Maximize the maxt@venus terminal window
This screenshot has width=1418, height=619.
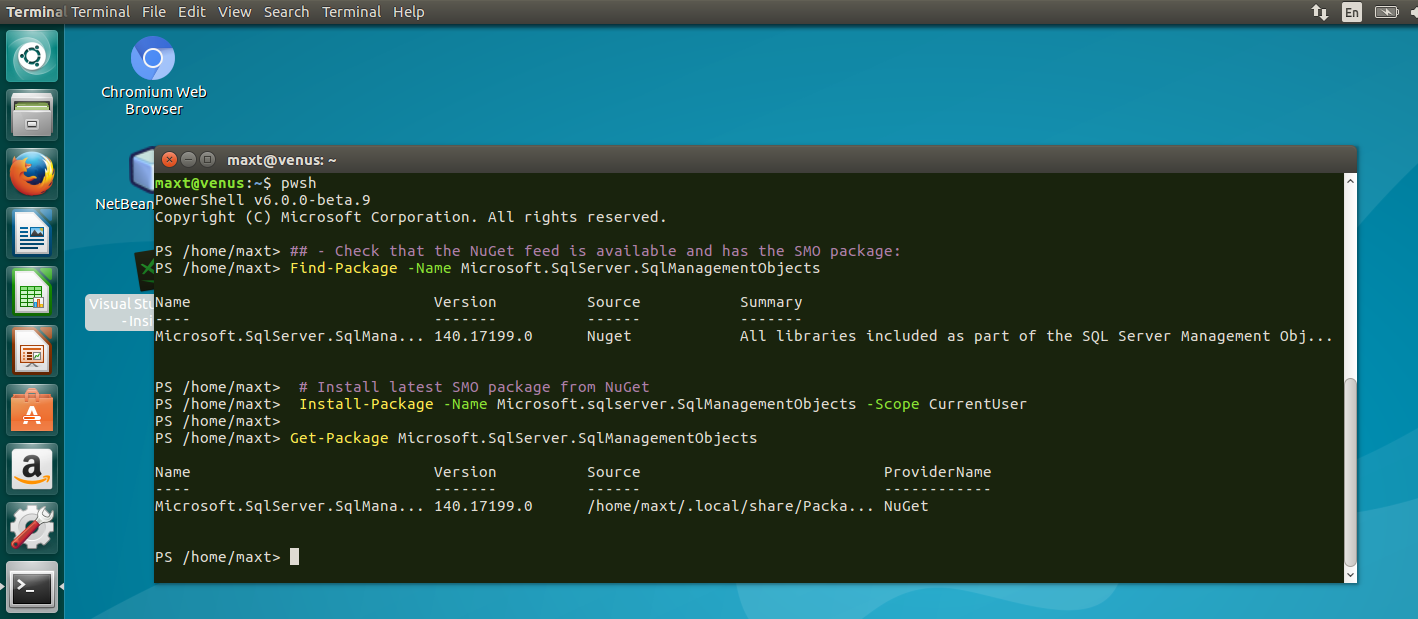point(207,159)
